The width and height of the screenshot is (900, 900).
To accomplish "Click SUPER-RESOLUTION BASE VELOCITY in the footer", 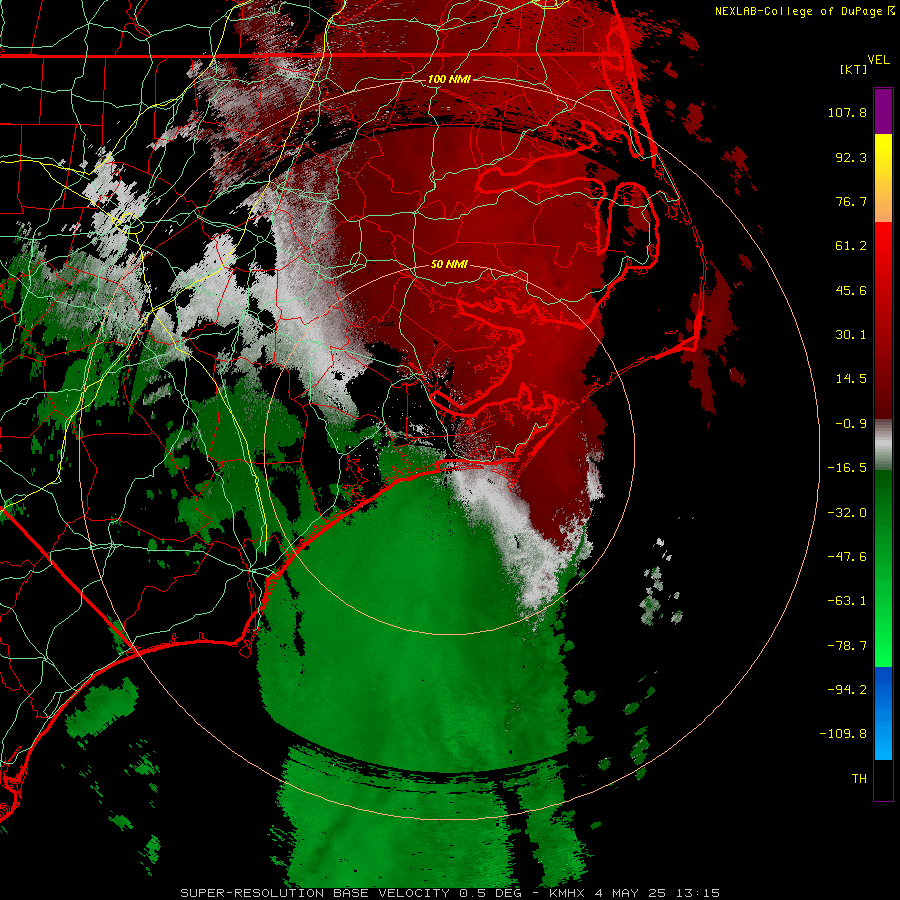I will [x=315, y=893].
